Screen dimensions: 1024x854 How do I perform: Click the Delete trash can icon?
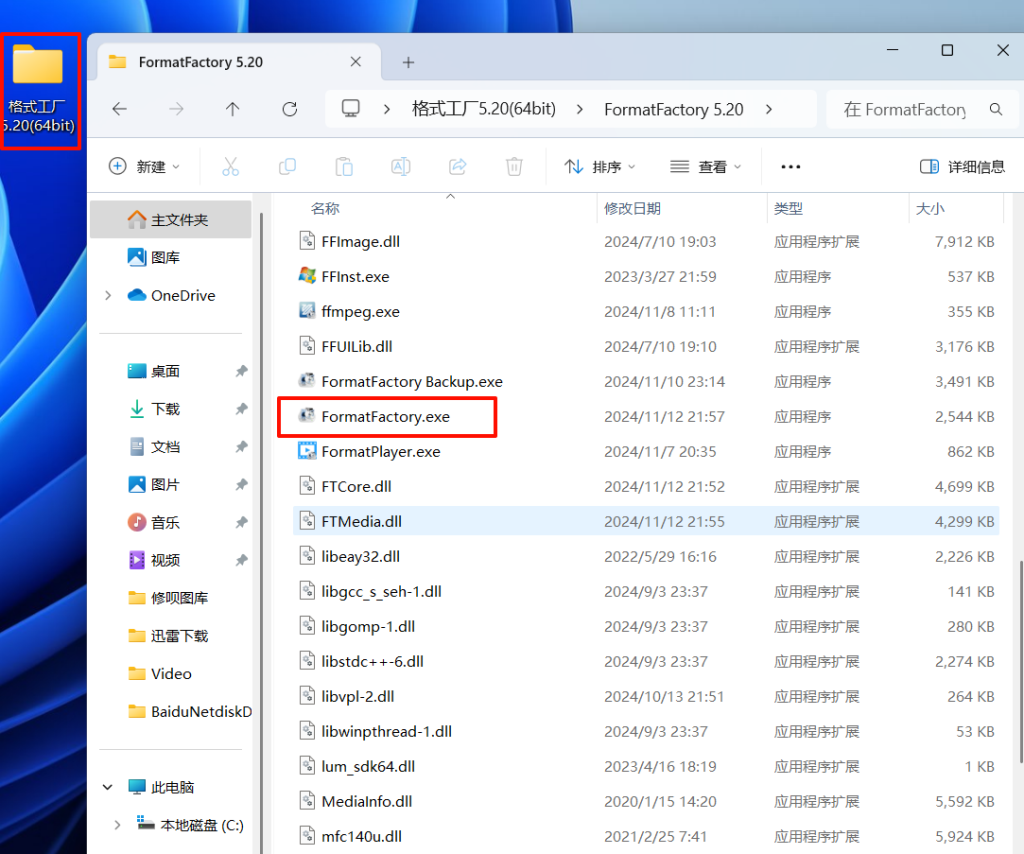click(515, 166)
